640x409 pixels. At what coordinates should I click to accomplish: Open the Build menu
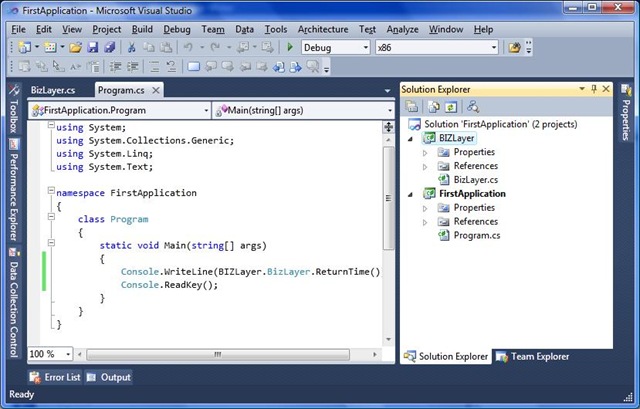[142, 29]
